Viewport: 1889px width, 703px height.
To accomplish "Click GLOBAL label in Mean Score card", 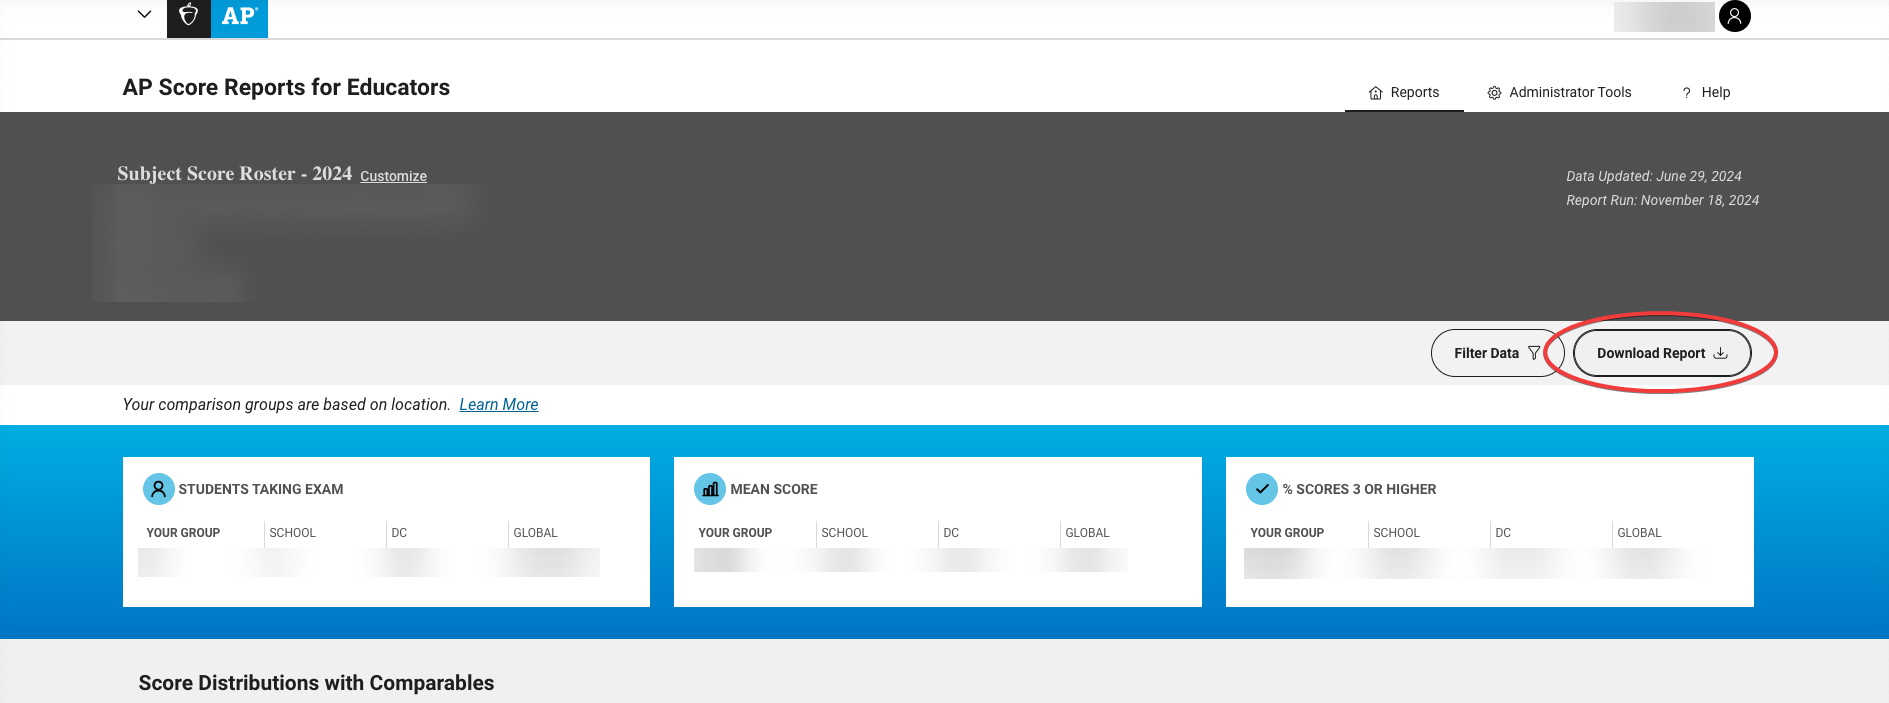I will pyautogui.click(x=1087, y=533).
